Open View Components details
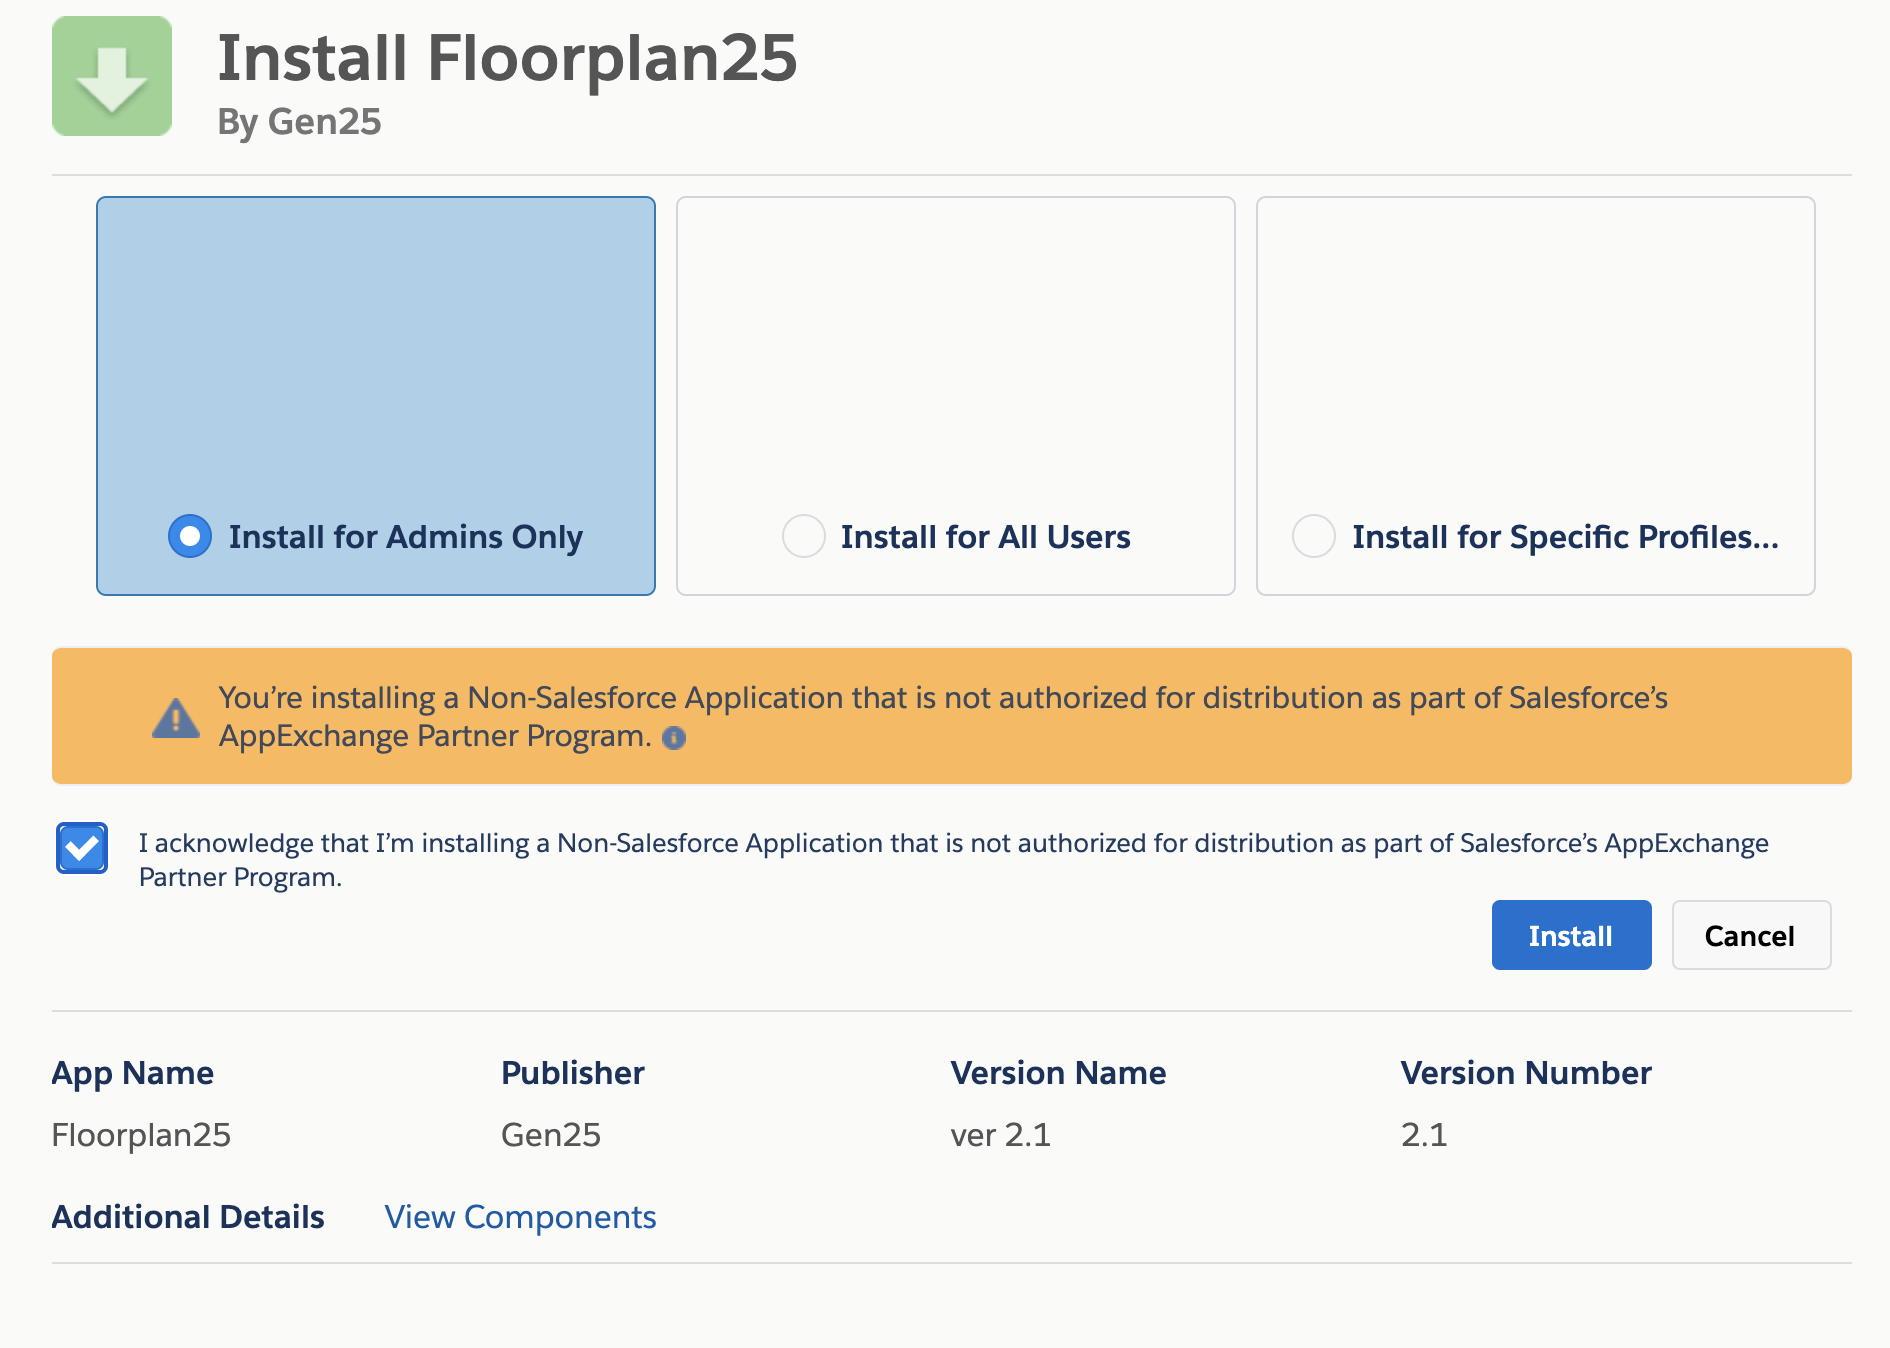This screenshot has width=1890, height=1348. pyautogui.click(x=520, y=1216)
